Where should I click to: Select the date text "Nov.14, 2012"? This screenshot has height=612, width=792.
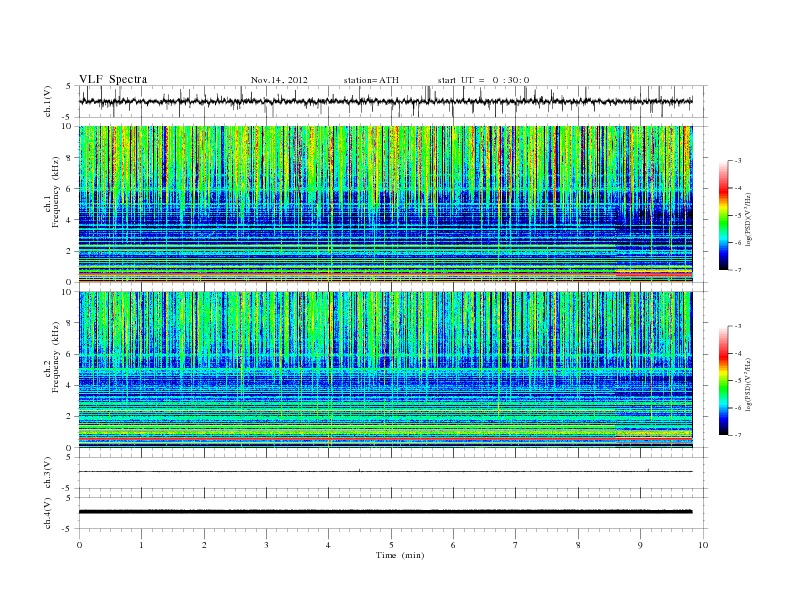pos(279,80)
